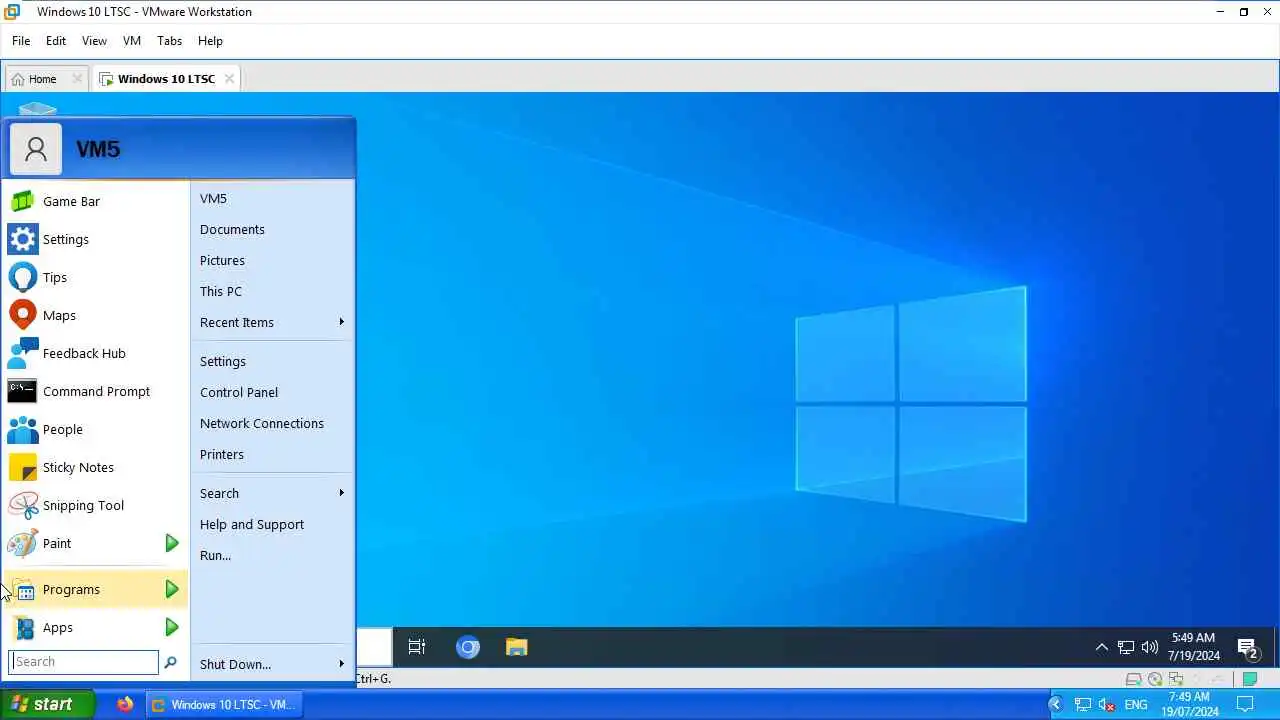Open the Help menu in VMware
This screenshot has height=720, width=1280.
pos(210,41)
